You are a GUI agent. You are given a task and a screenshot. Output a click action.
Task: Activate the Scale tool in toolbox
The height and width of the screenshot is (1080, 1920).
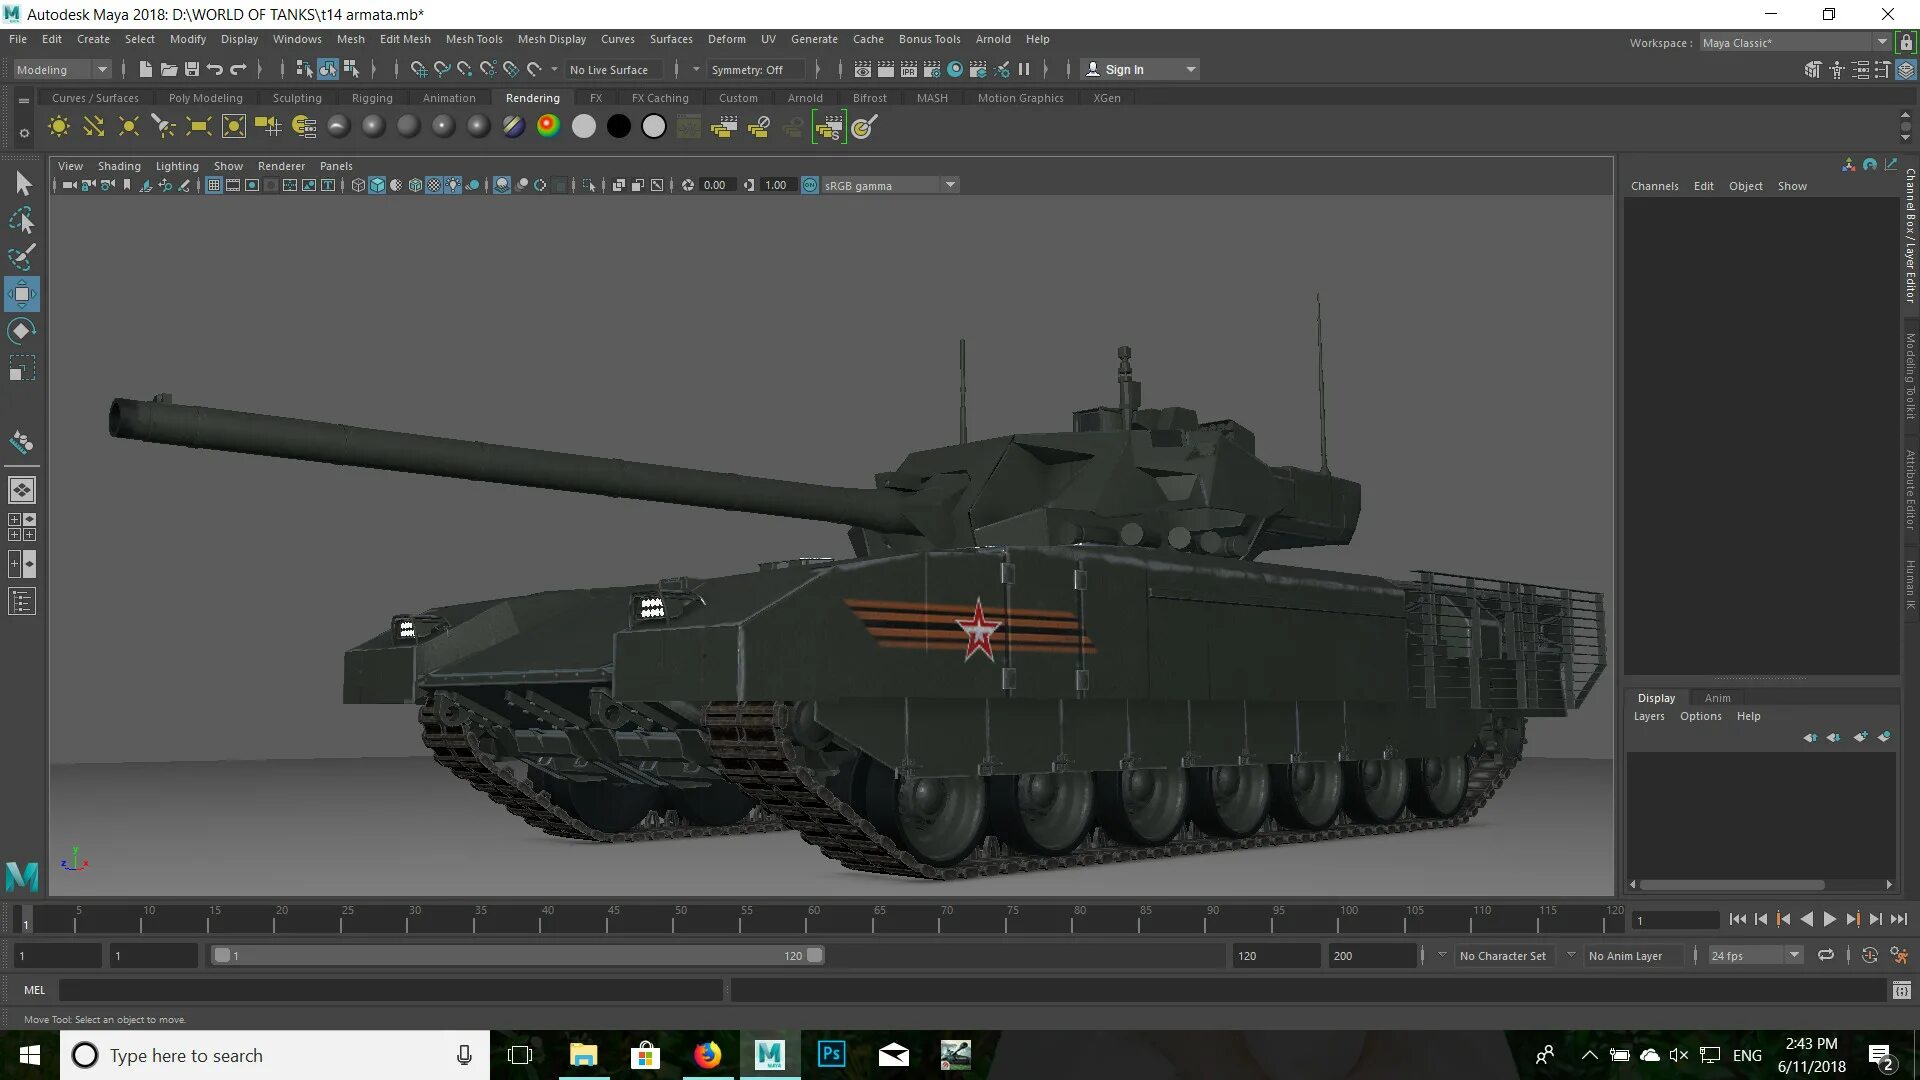point(22,368)
